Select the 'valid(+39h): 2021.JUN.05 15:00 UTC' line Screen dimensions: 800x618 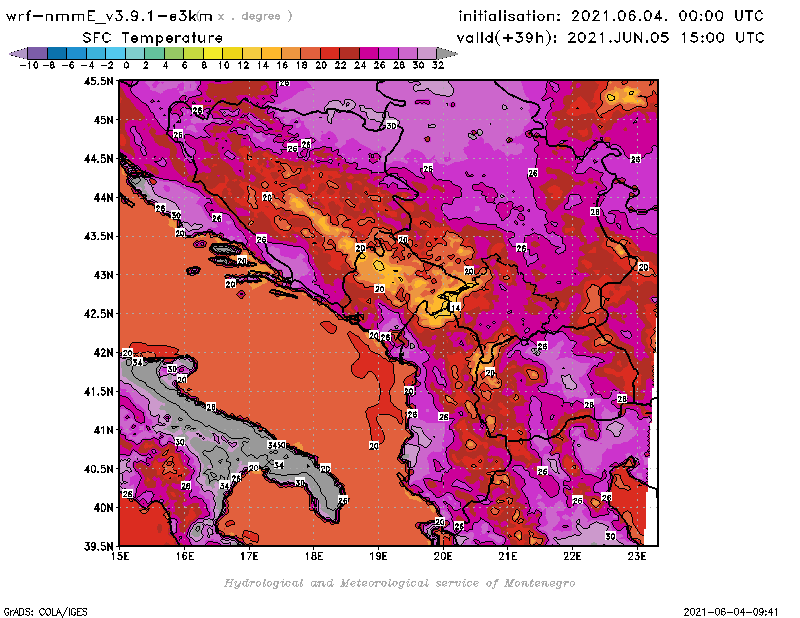[610, 38]
